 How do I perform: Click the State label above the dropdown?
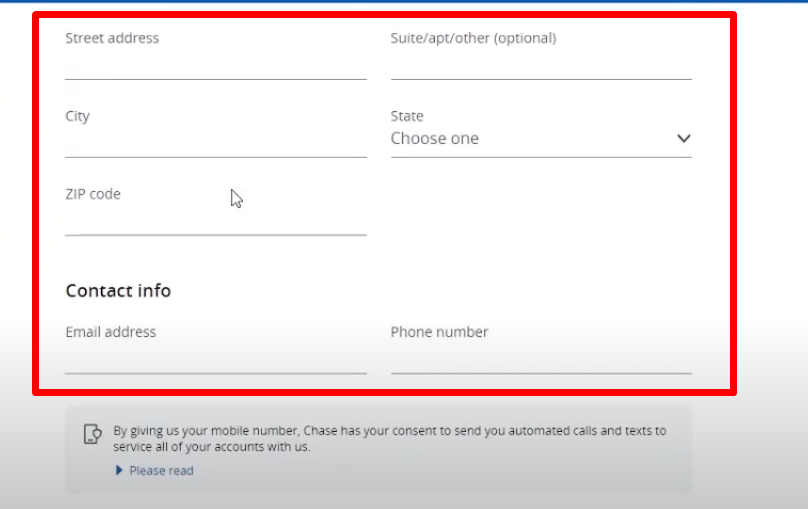pyautogui.click(x=407, y=116)
